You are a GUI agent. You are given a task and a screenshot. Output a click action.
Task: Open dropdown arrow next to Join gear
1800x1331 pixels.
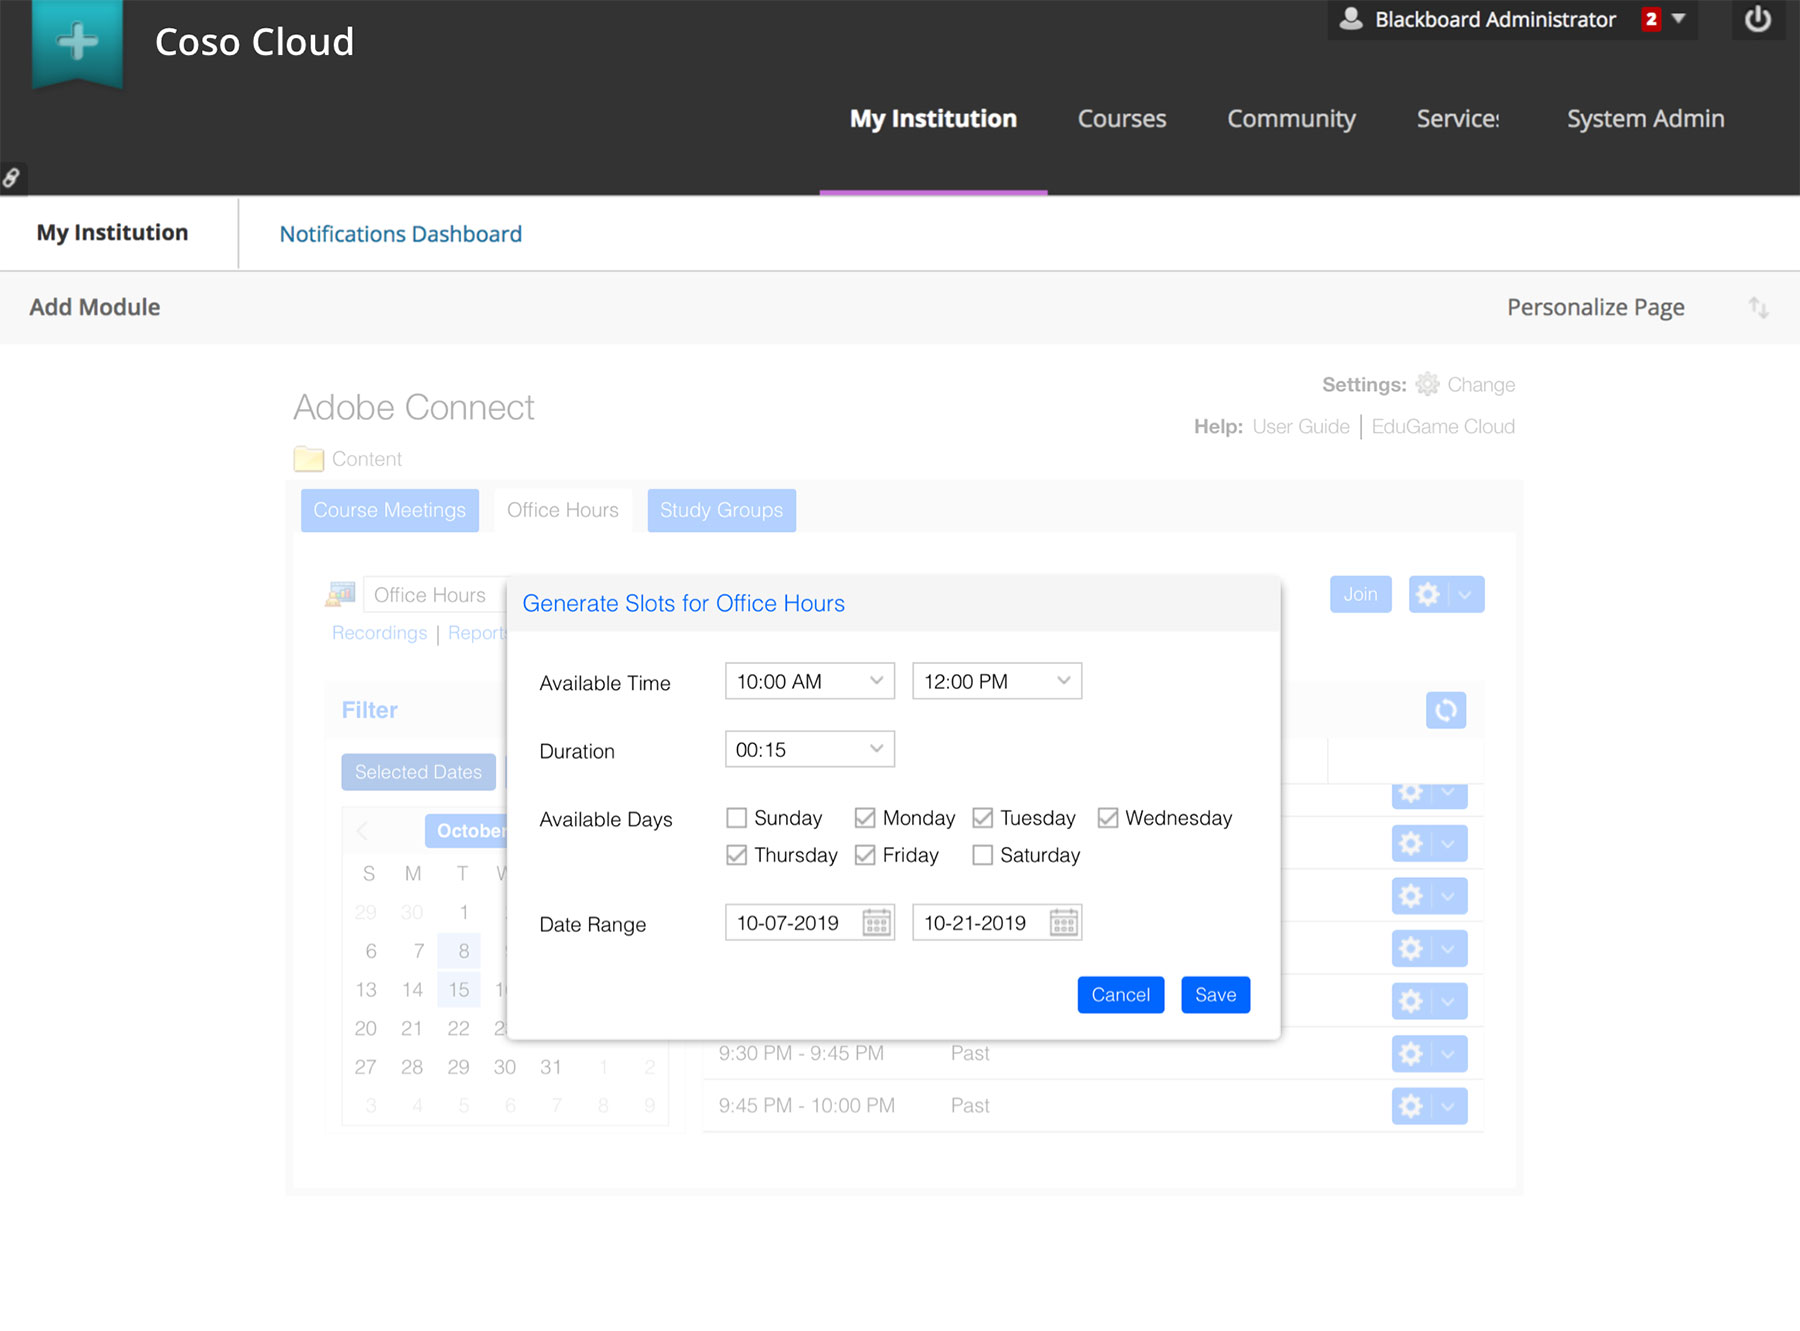tap(1465, 594)
